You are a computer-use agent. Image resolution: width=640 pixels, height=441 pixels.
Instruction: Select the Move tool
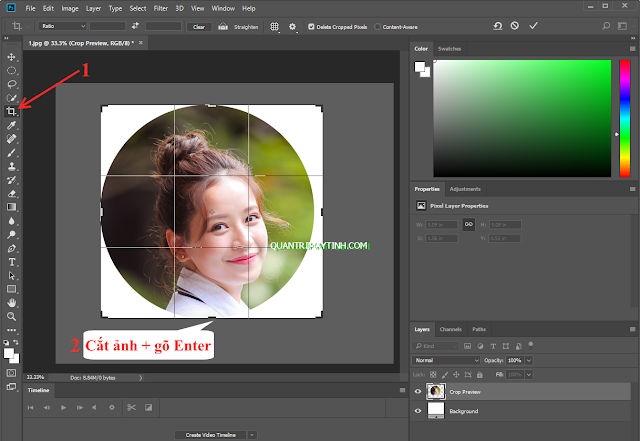point(12,57)
